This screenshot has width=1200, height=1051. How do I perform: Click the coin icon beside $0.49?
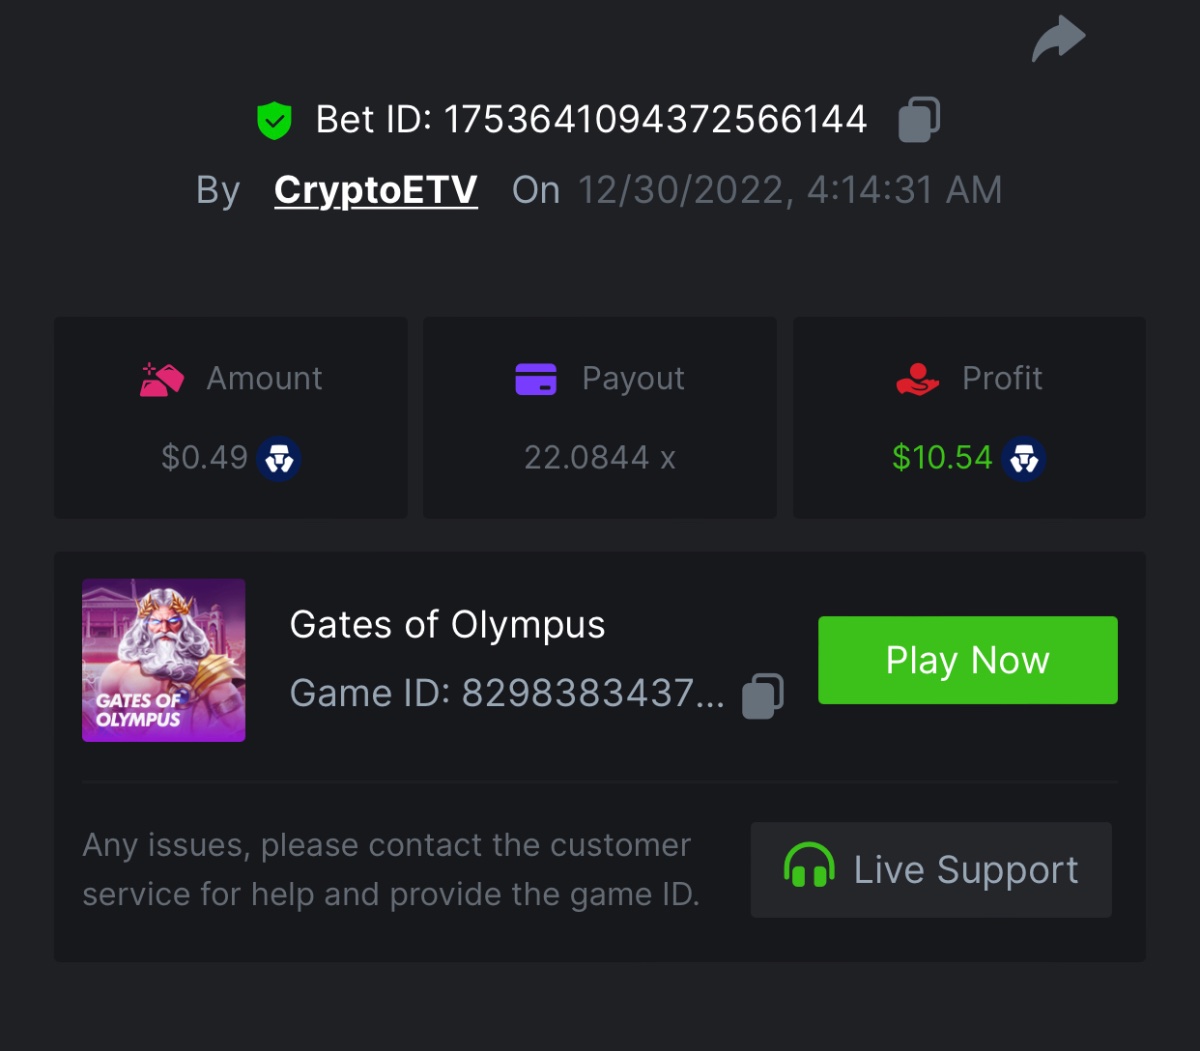tap(279, 459)
